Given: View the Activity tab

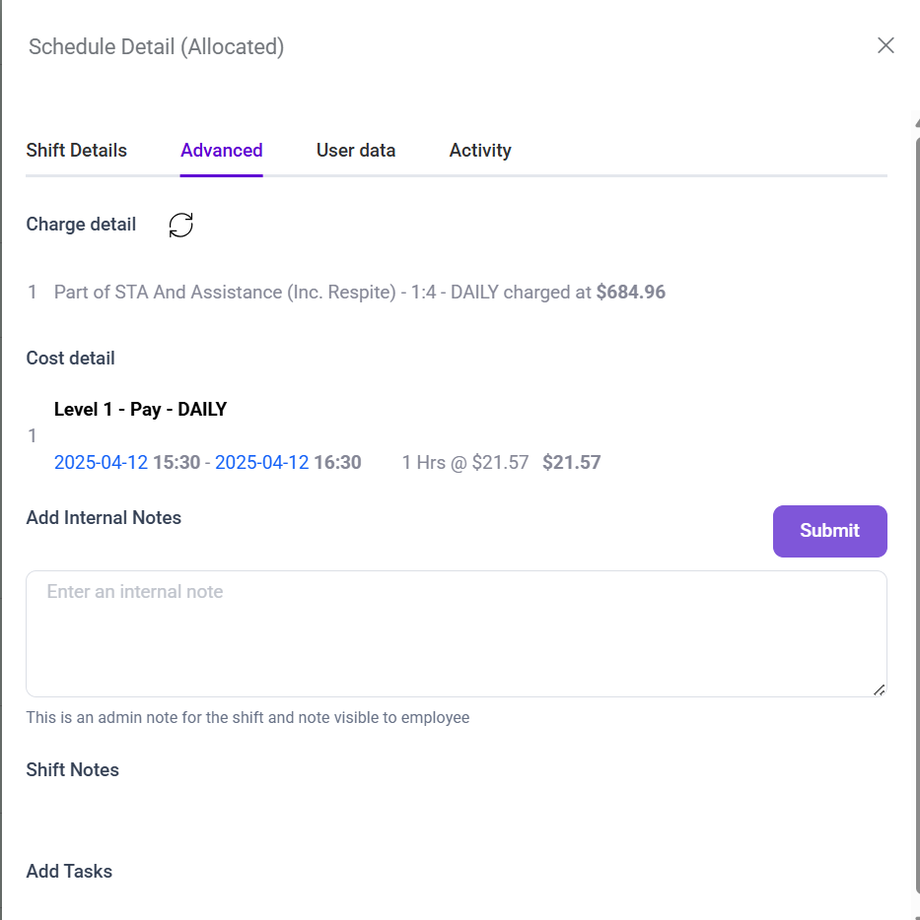Looking at the screenshot, I should click(x=480, y=151).
